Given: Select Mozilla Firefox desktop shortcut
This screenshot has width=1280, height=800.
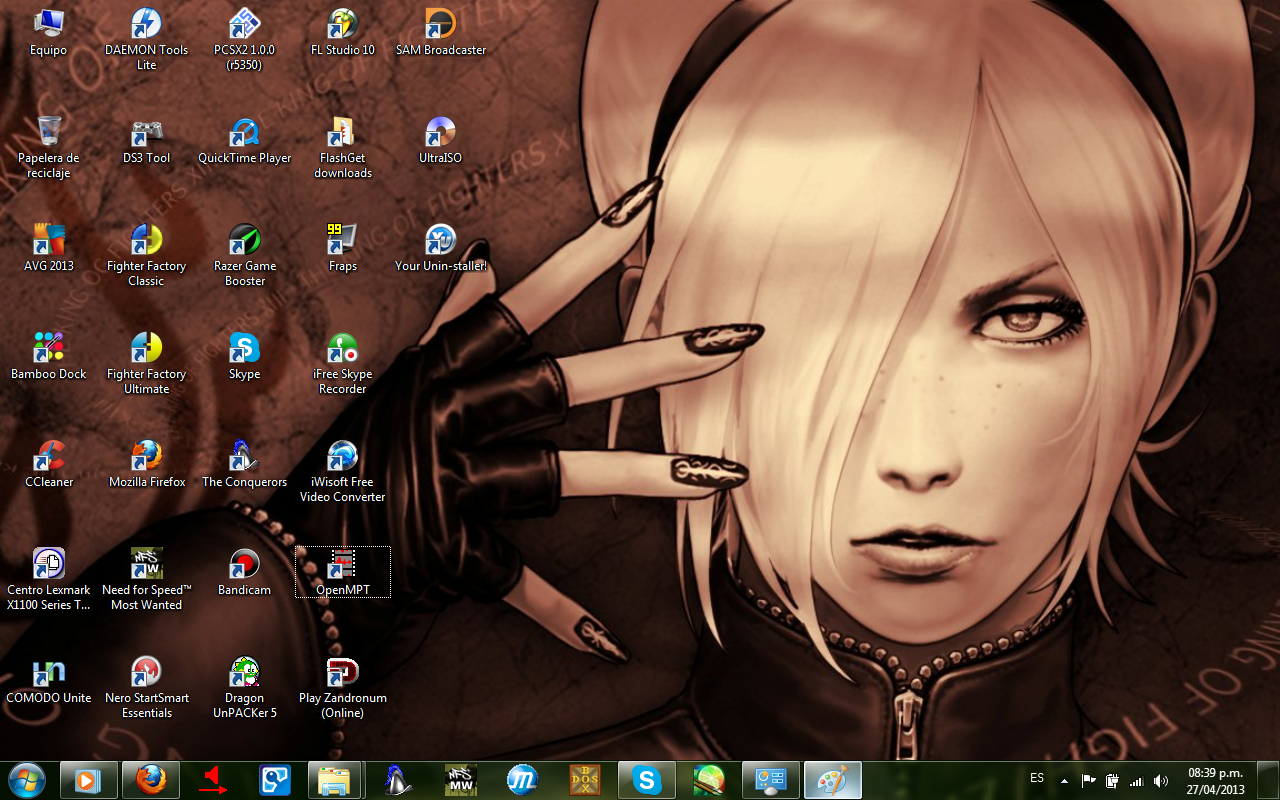Looking at the screenshot, I should click(147, 464).
